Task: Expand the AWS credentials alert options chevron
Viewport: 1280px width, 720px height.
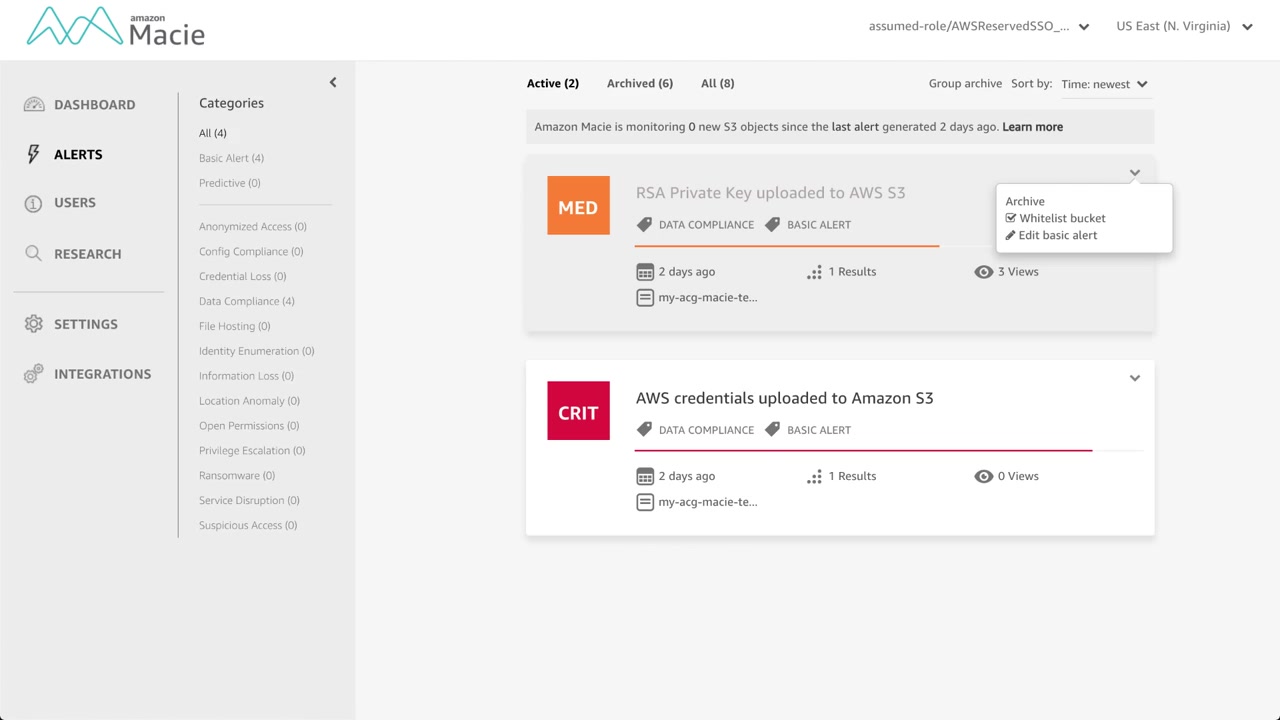Action: [1135, 378]
